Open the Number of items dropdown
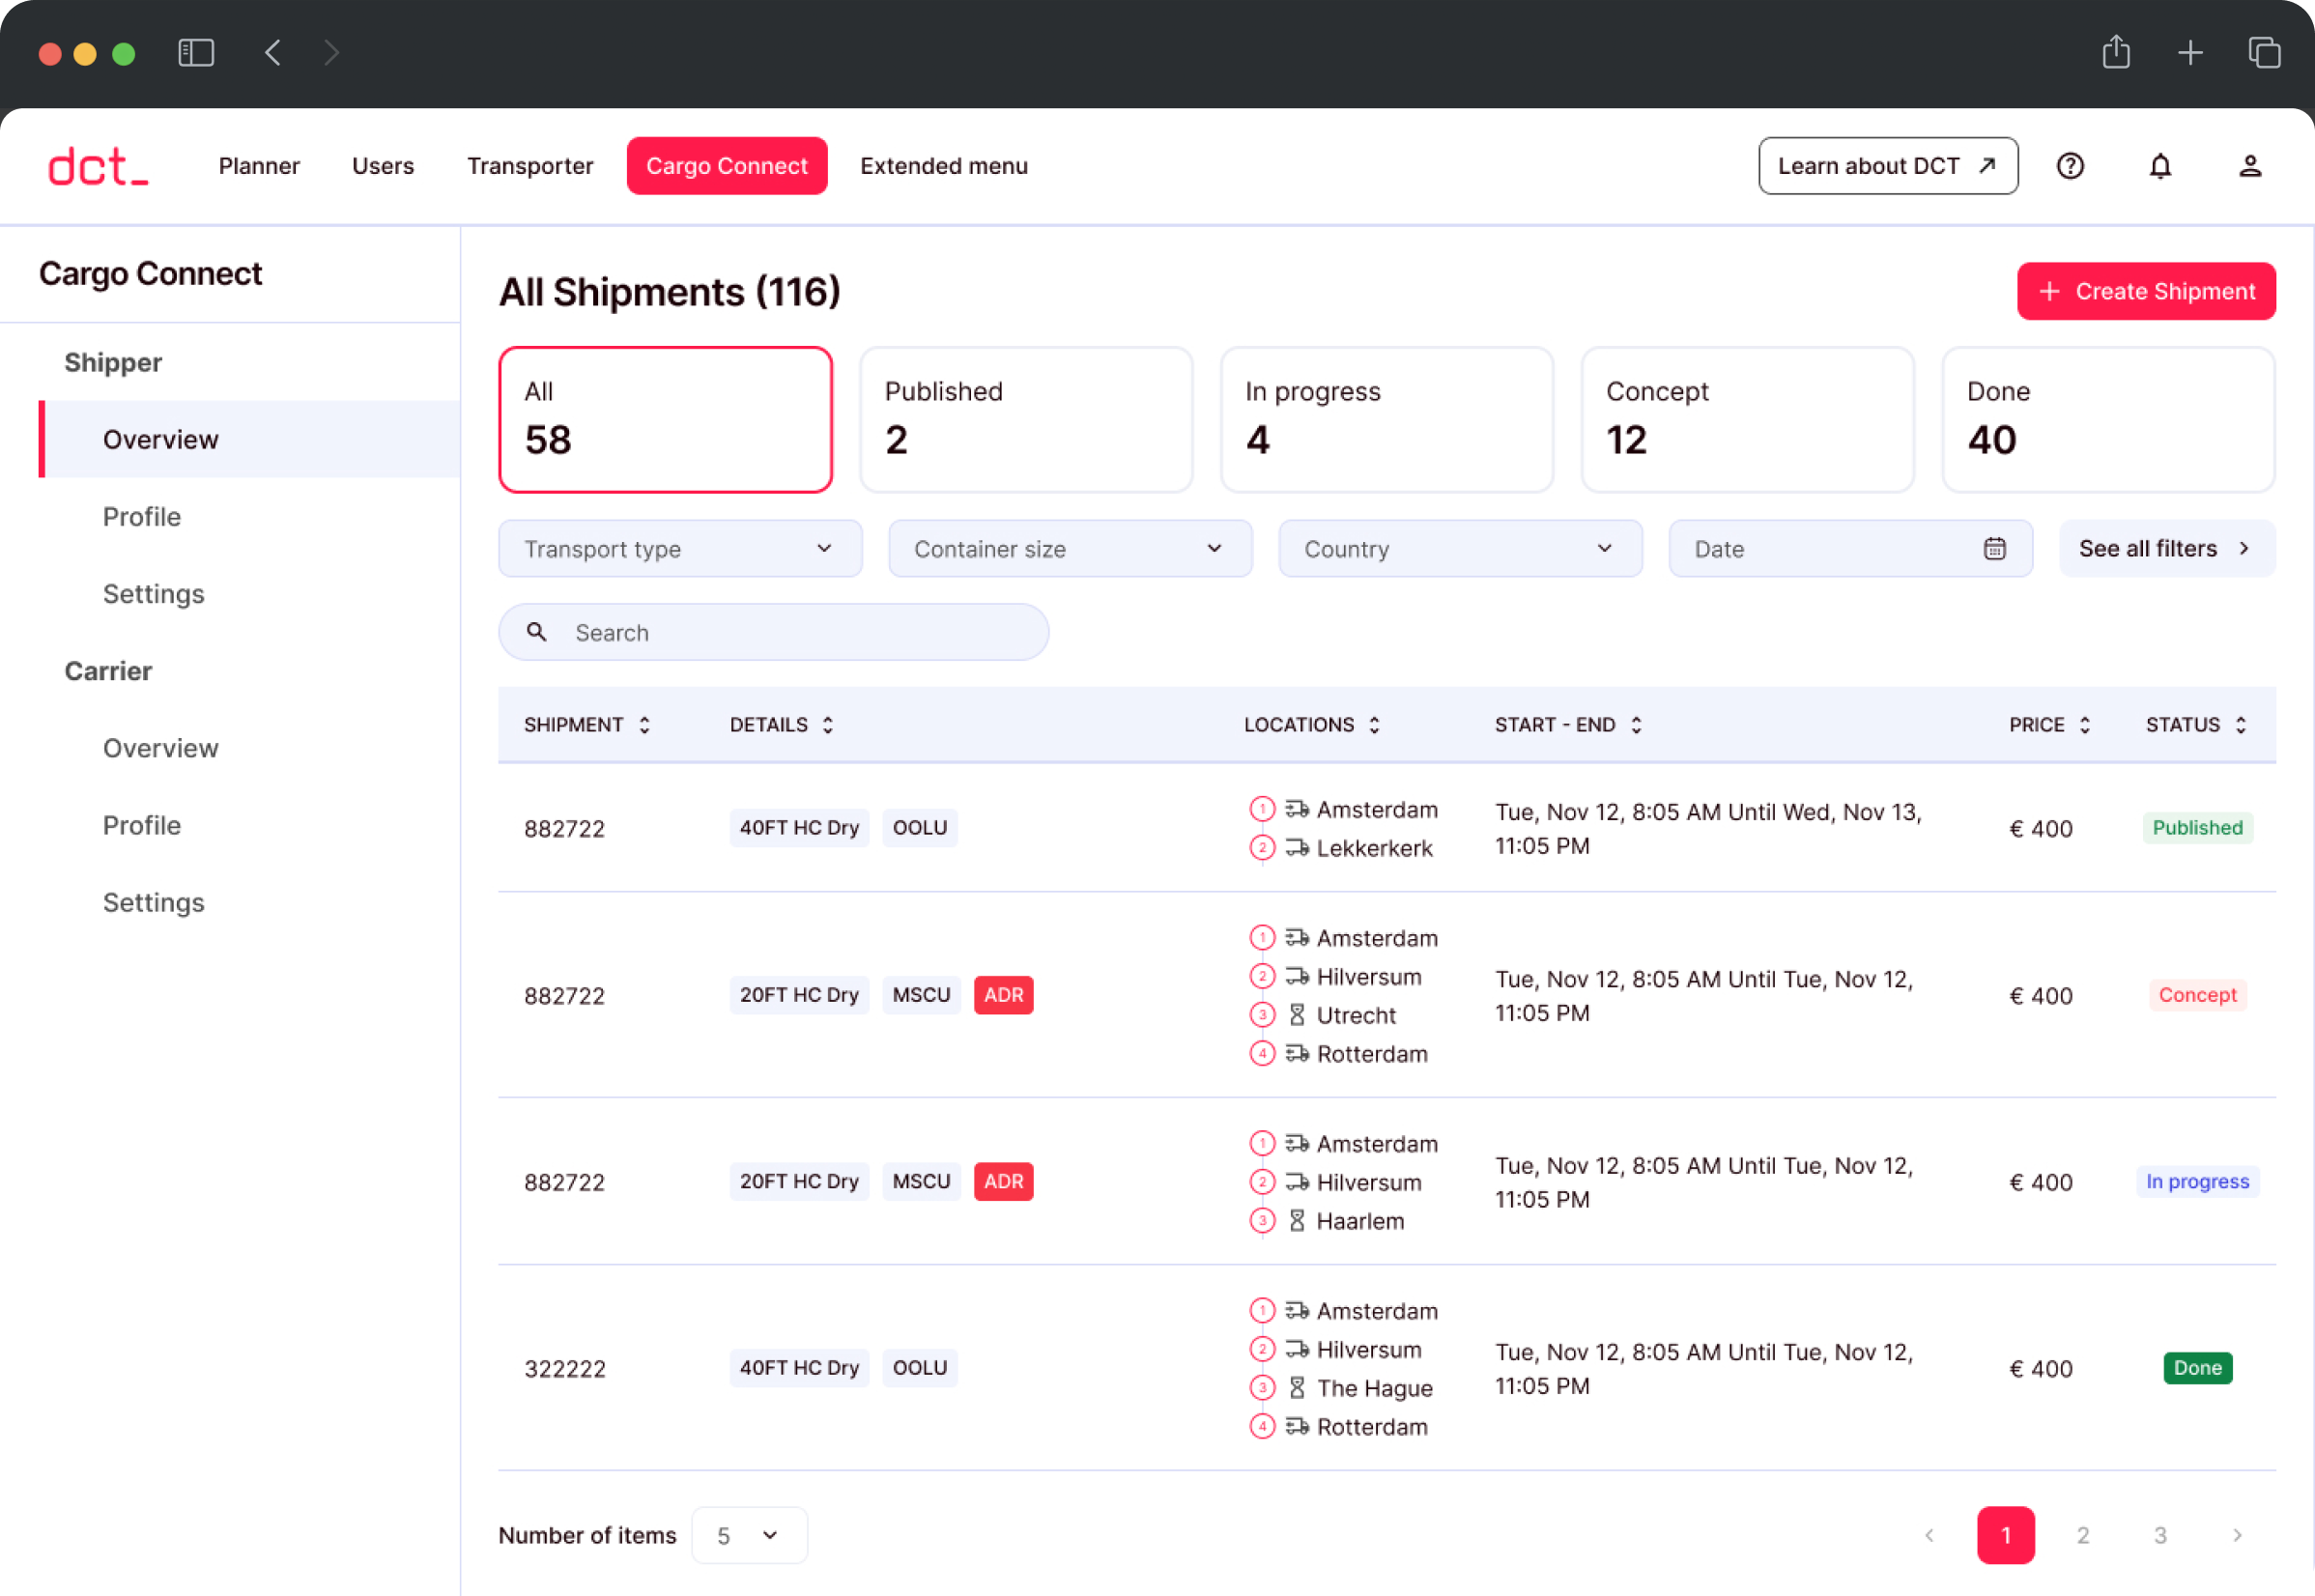The height and width of the screenshot is (1596, 2315). (749, 1535)
